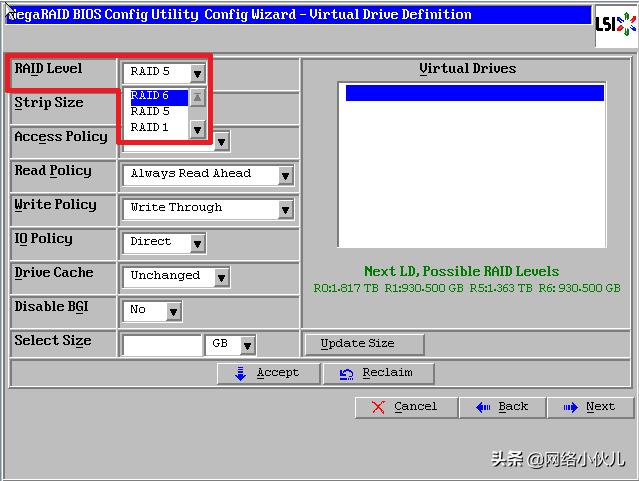The width and height of the screenshot is (639, 481).
Task: Click the Reclaim button
Action: click(x=379, y=373)
